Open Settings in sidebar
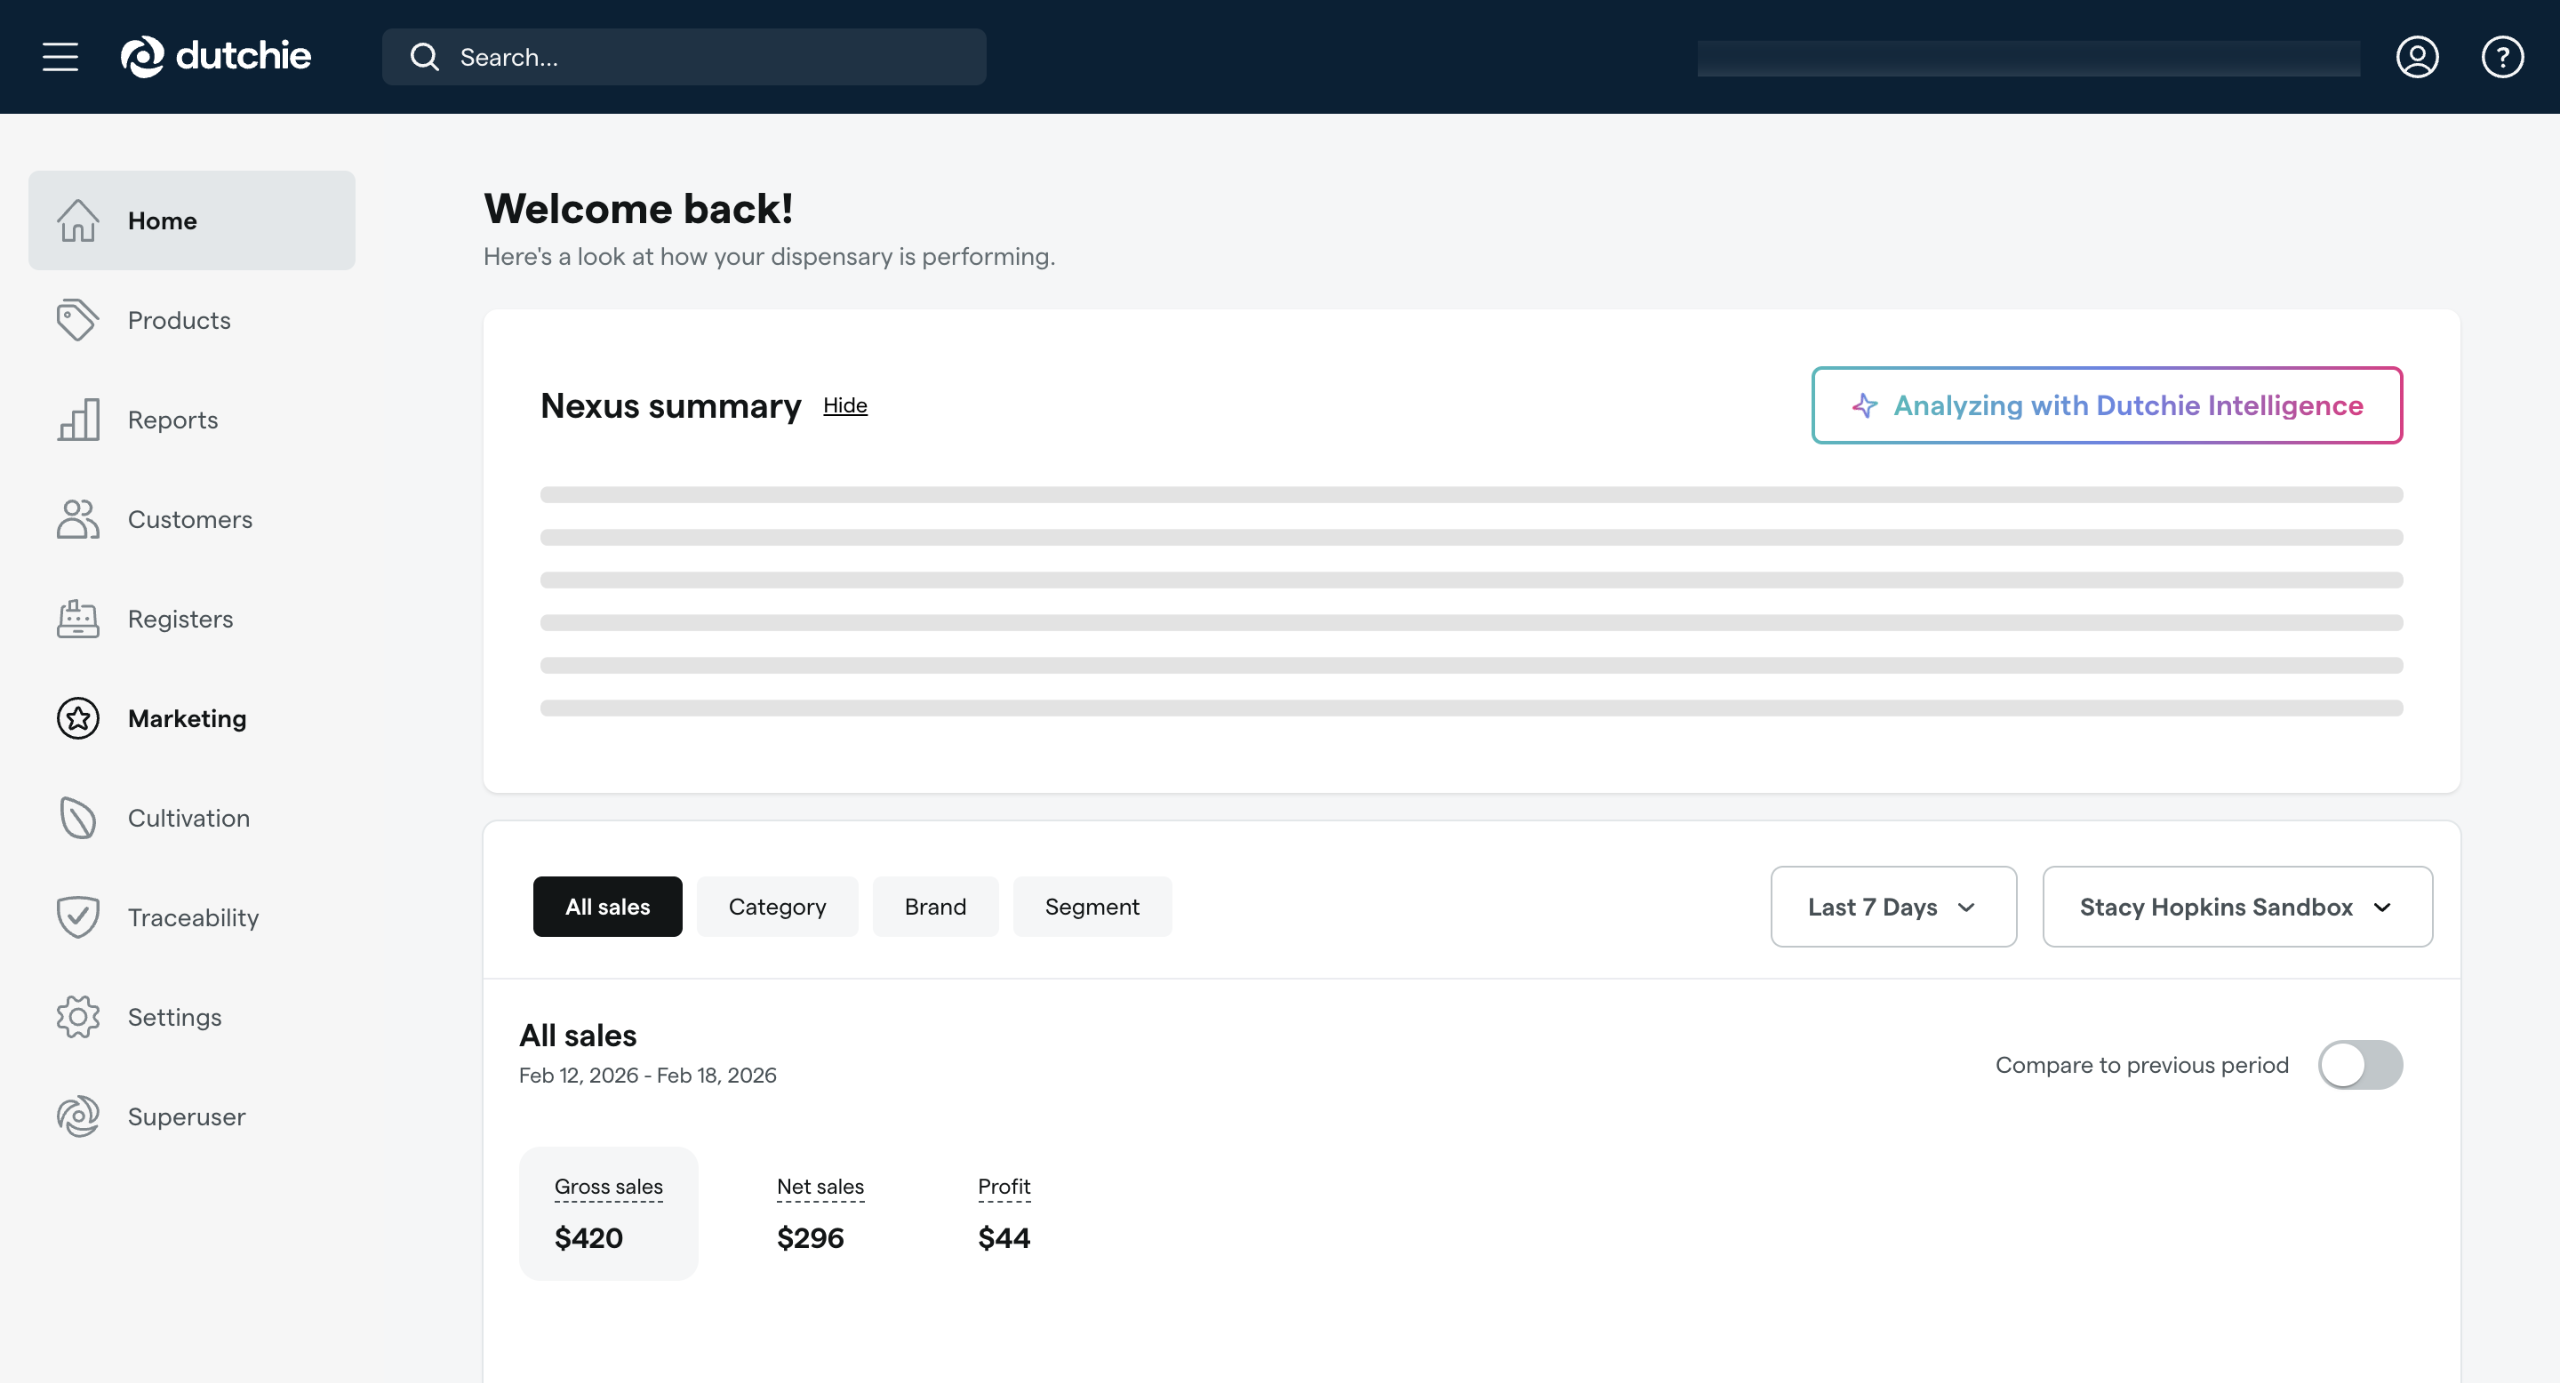Image resolution: width=2560 pixels, height=1383 pixels. (x=192, y=1017)
